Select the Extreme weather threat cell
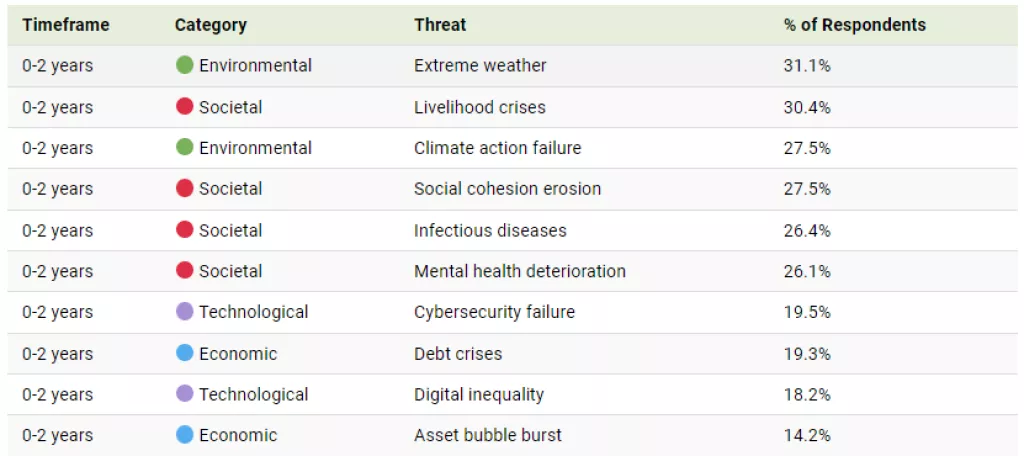The image size is (1024, 456). coord(480,66)
